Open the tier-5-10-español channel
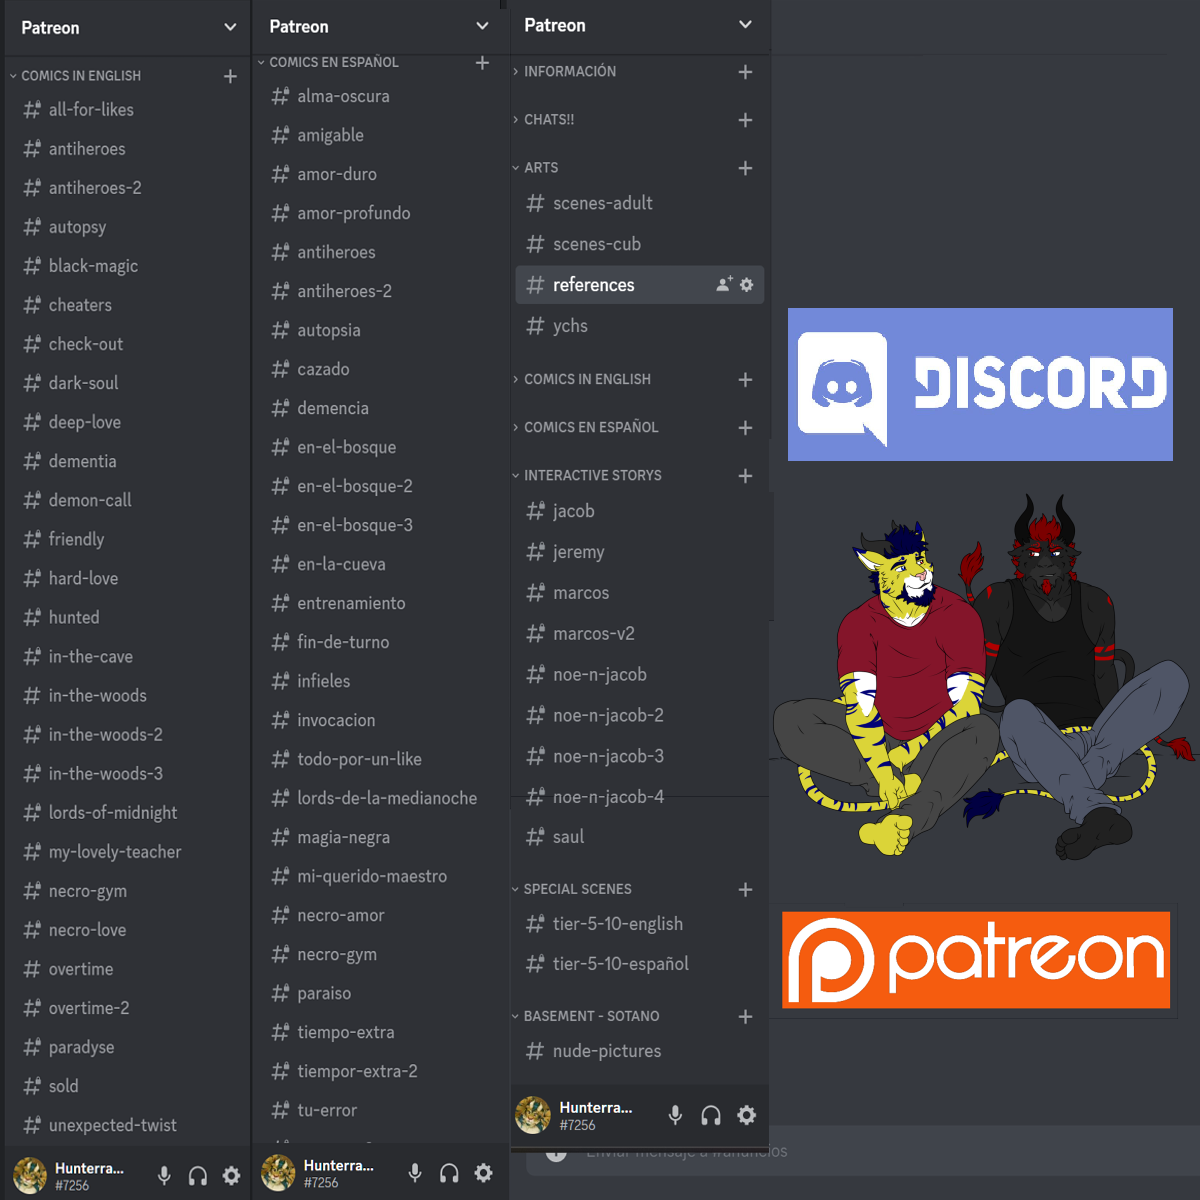This screenshot has width=1200, height=1200. point(640,964)
